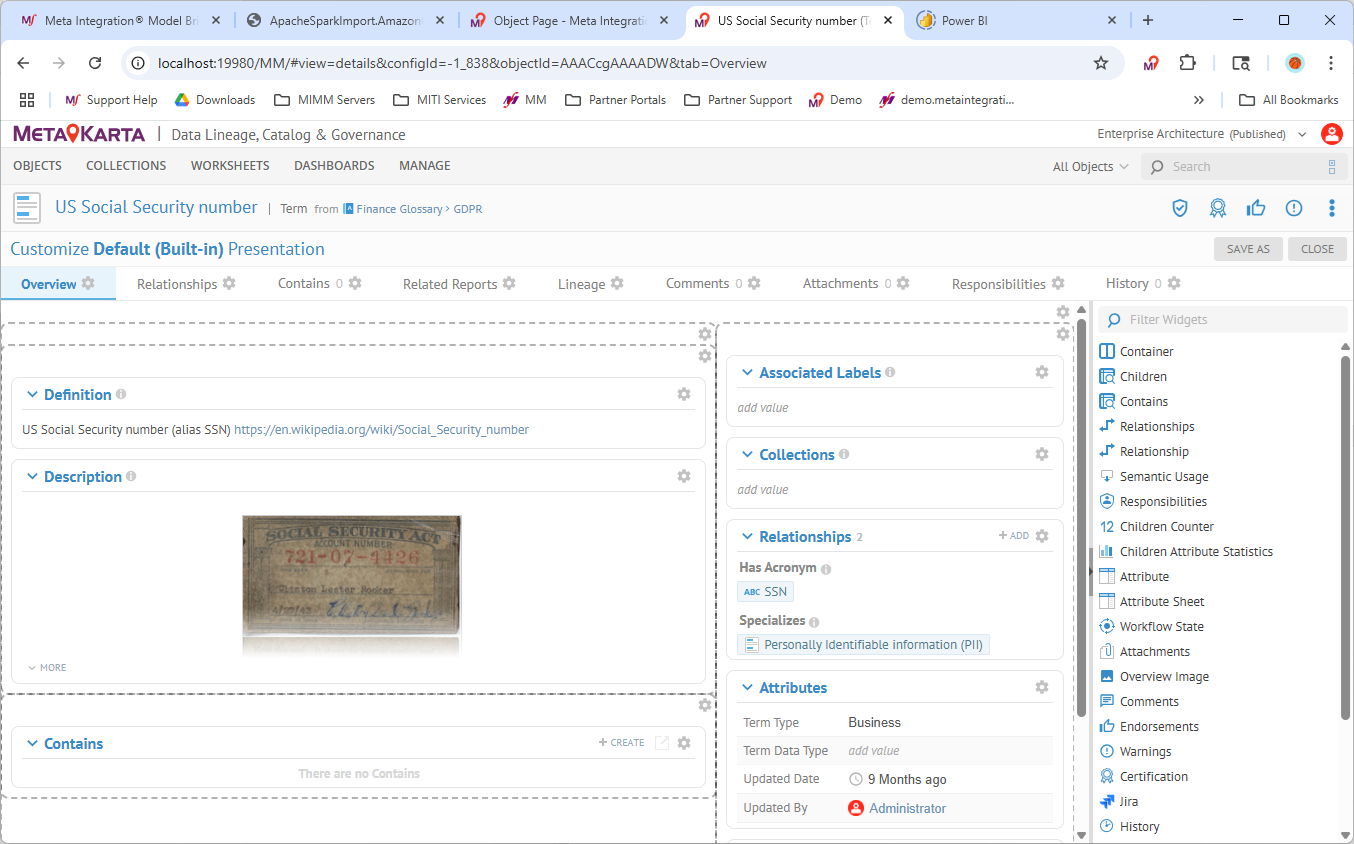This screenshot has width=1354, height=844.
Task: Collapse the Definition widget section
Action: coord(33,395)
